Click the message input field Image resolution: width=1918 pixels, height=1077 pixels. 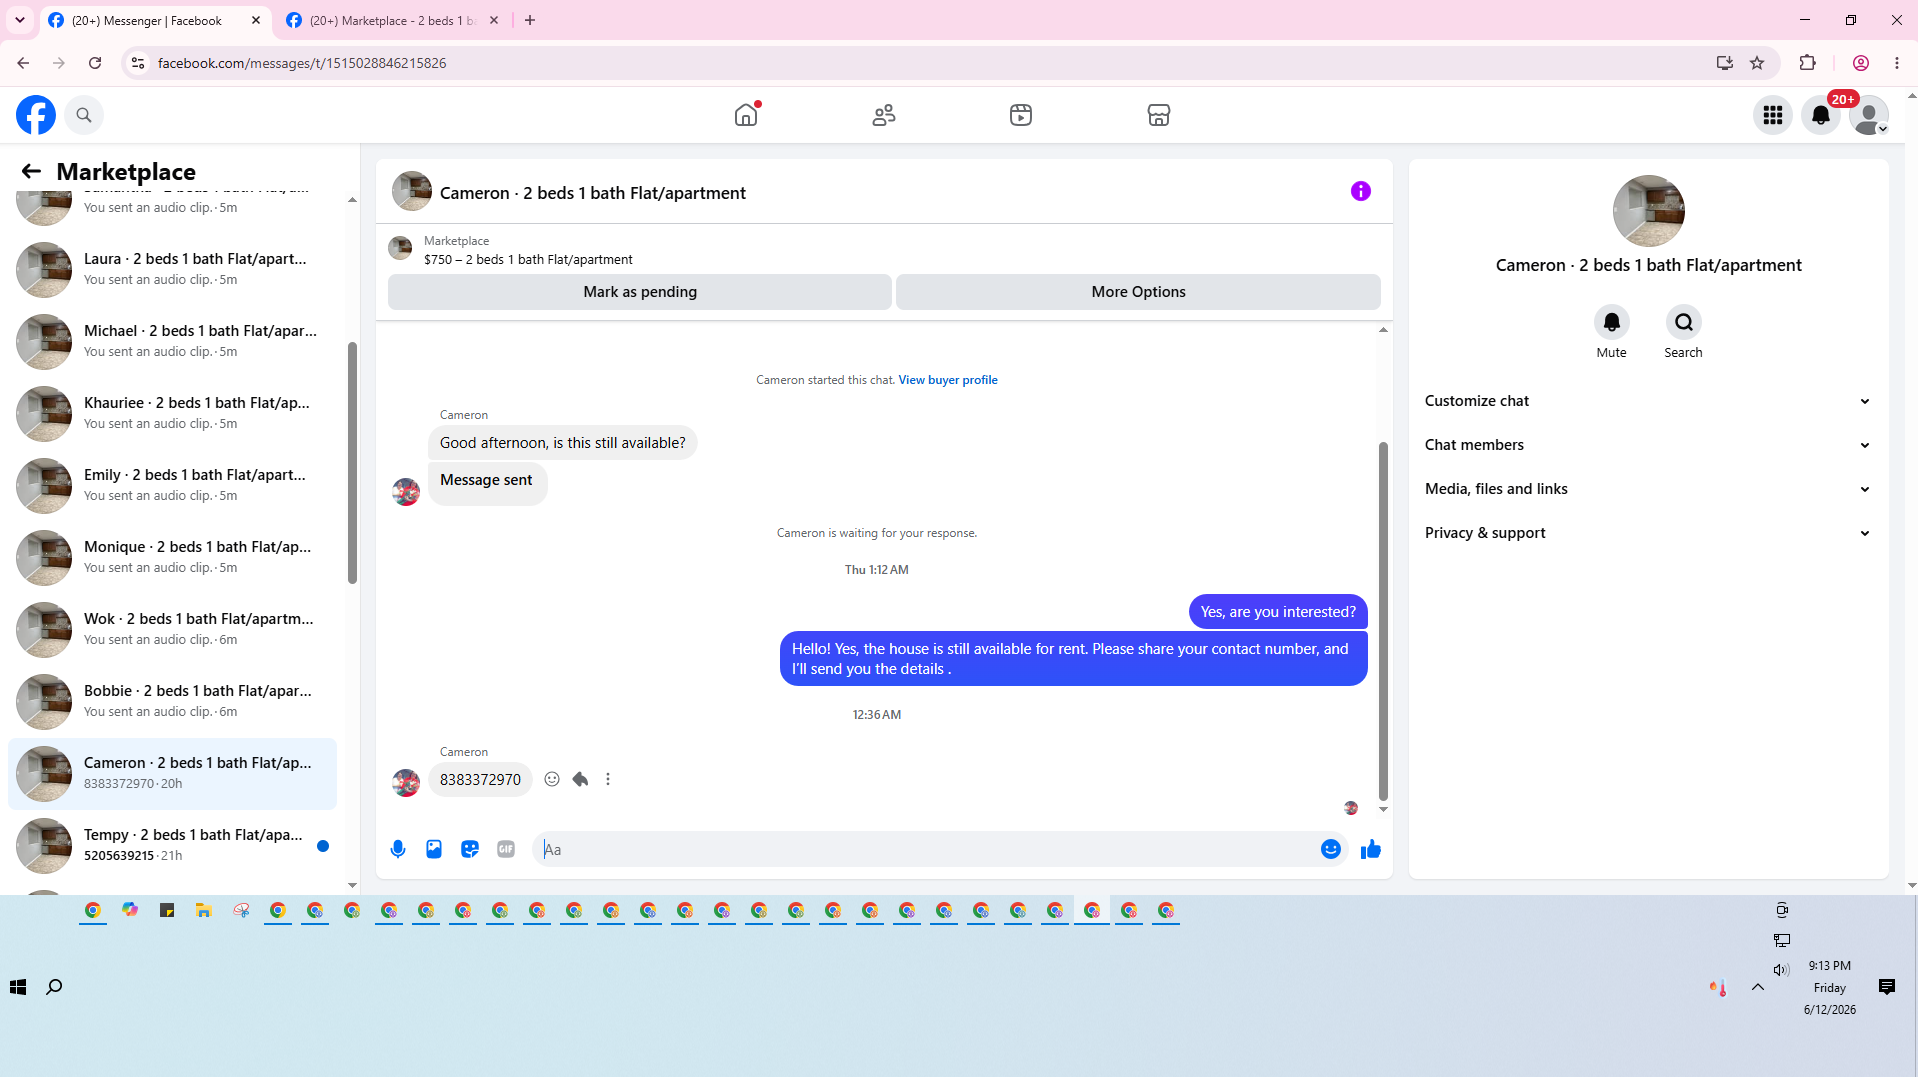[925, 849]
